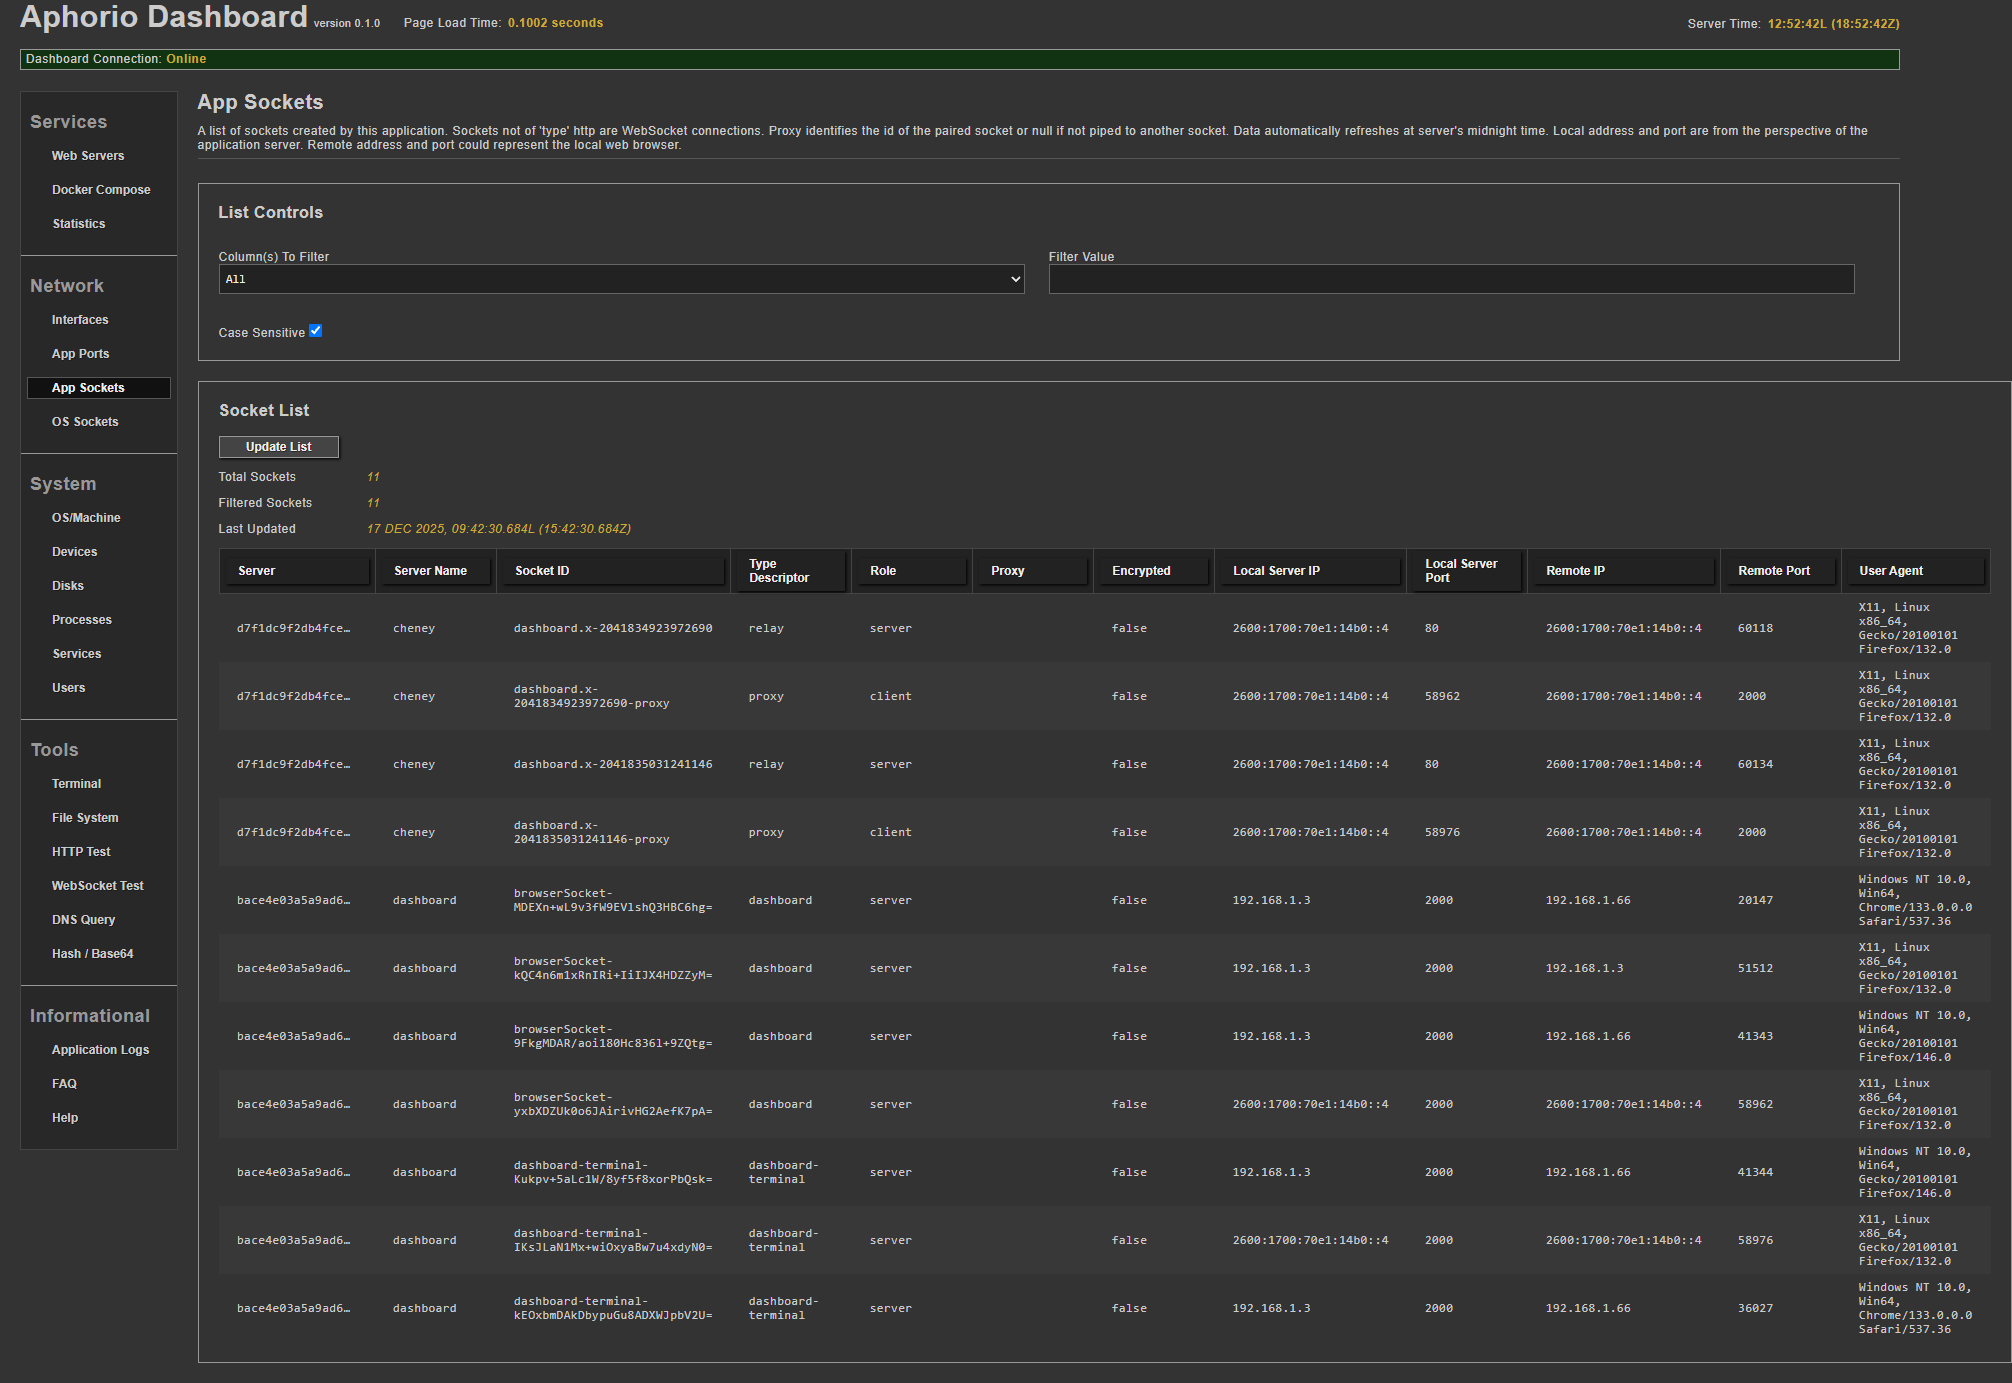Open OS Sockets page
The height and width of the screenshot is (1383, 2012).
coord(85,422)
